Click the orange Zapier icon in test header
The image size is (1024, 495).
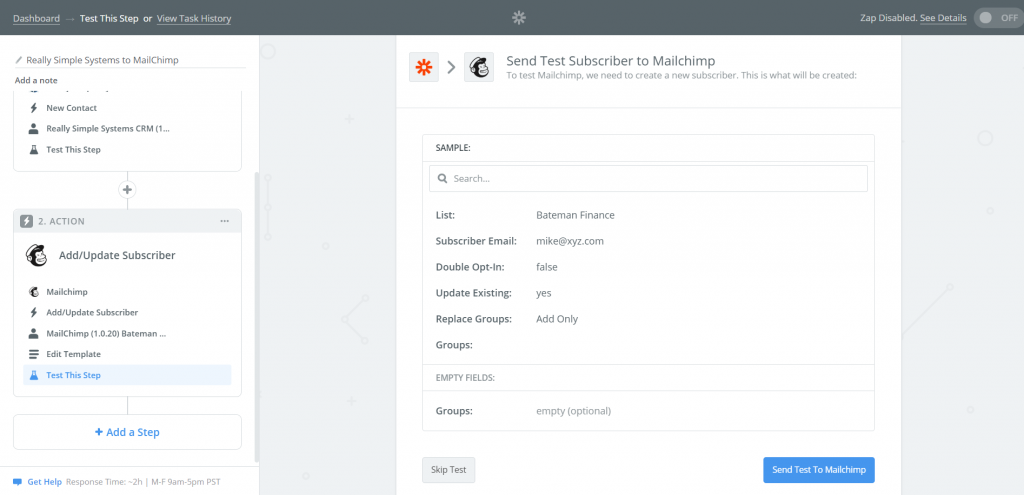(x=424, y=67)
